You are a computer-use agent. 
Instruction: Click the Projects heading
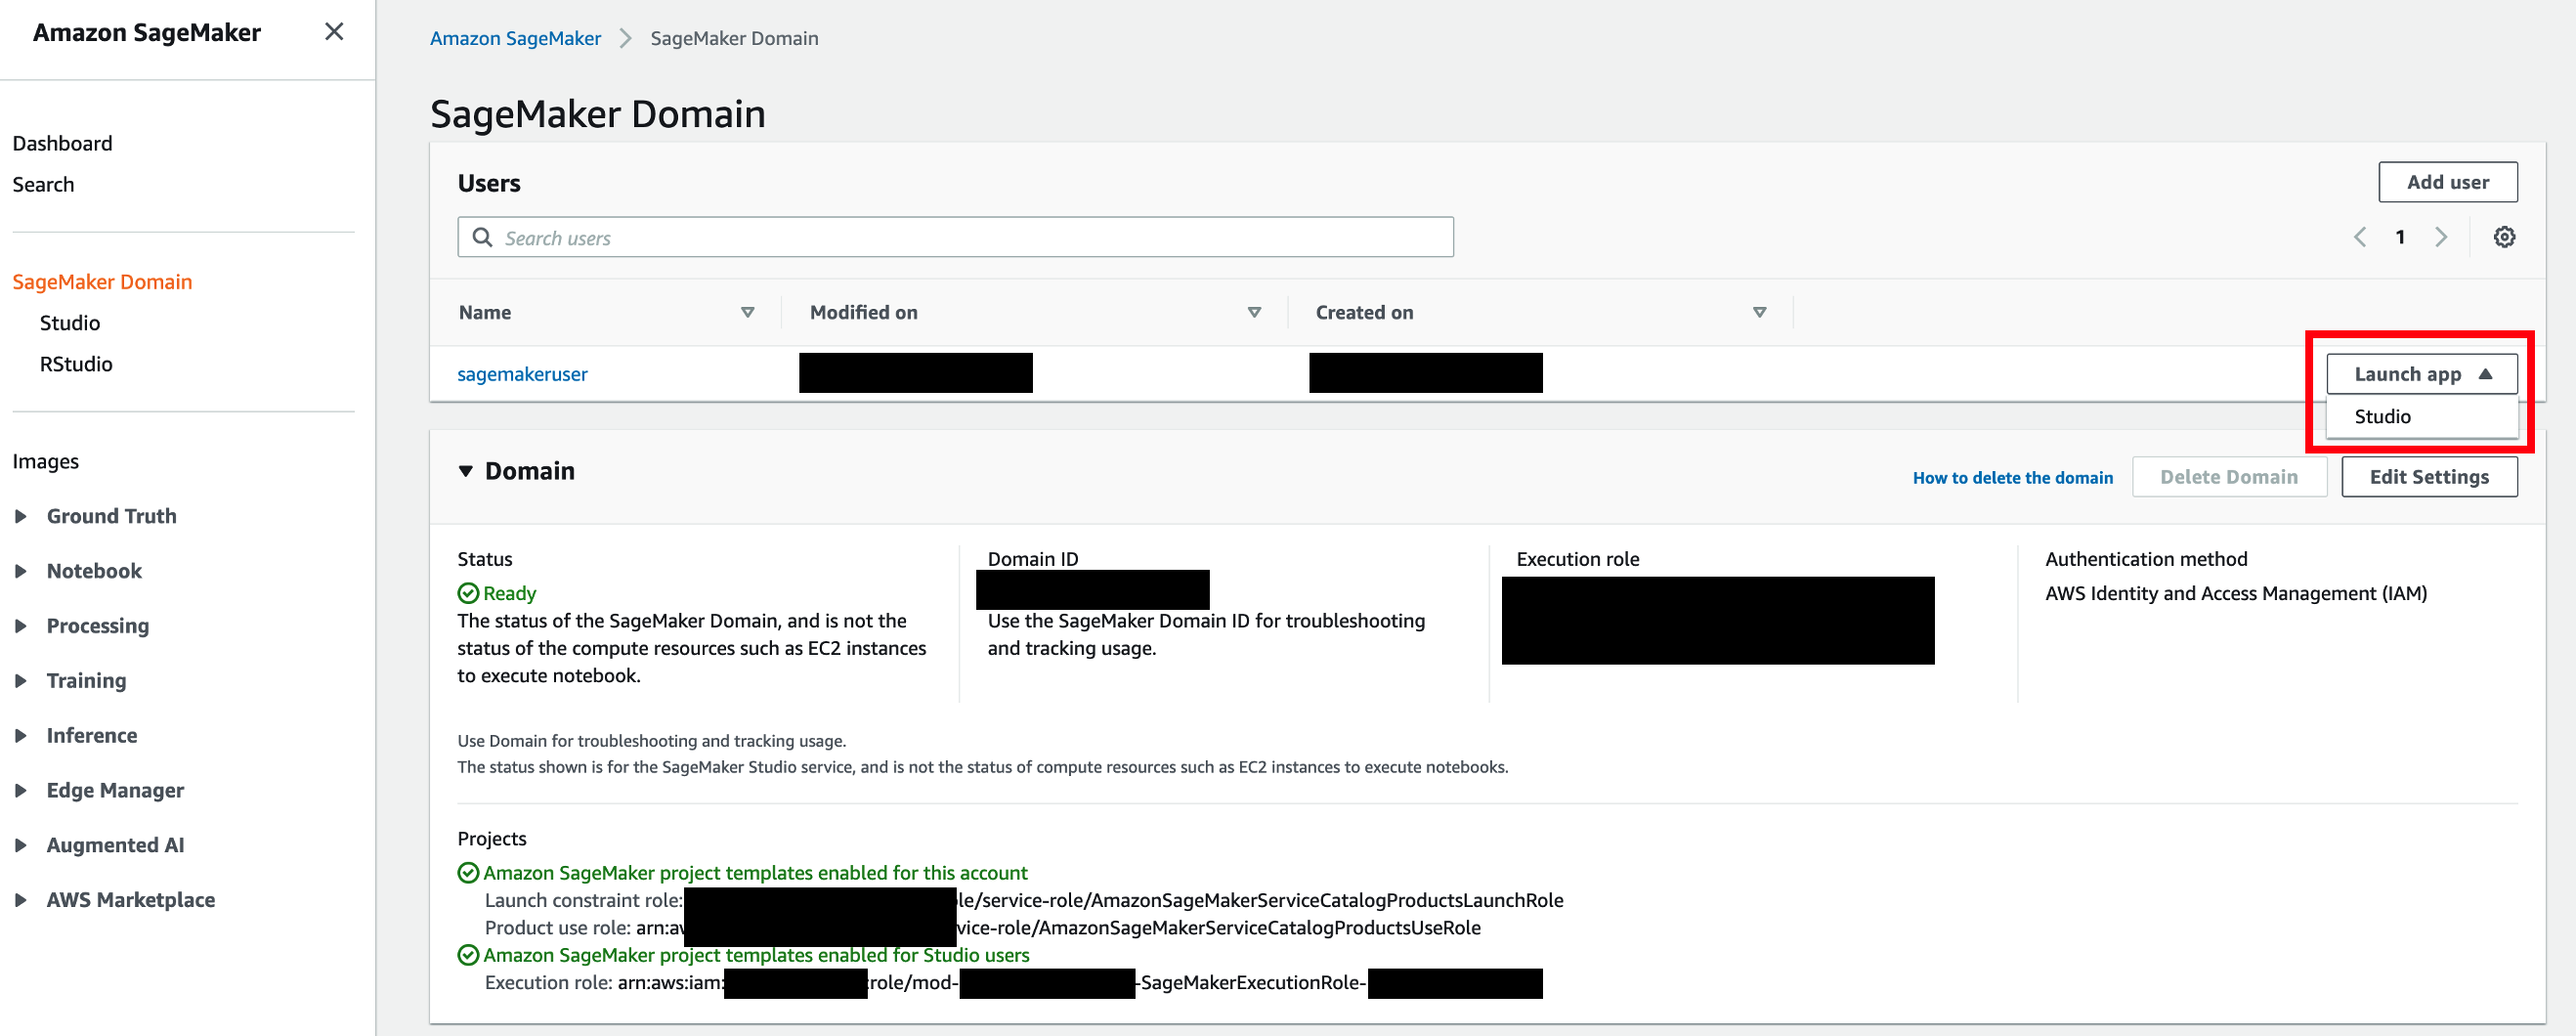(491, 839)
